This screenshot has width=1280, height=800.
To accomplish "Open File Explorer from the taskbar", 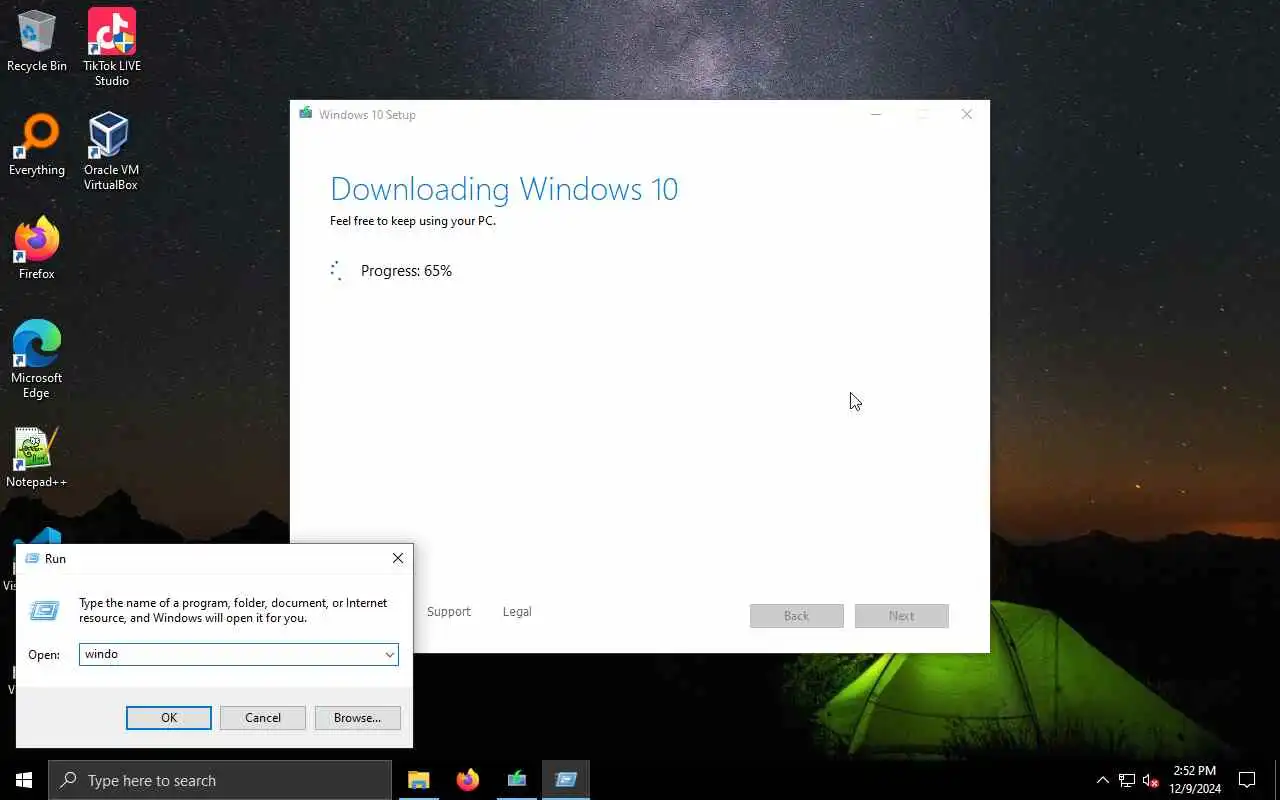I will (x=418, y=780).
